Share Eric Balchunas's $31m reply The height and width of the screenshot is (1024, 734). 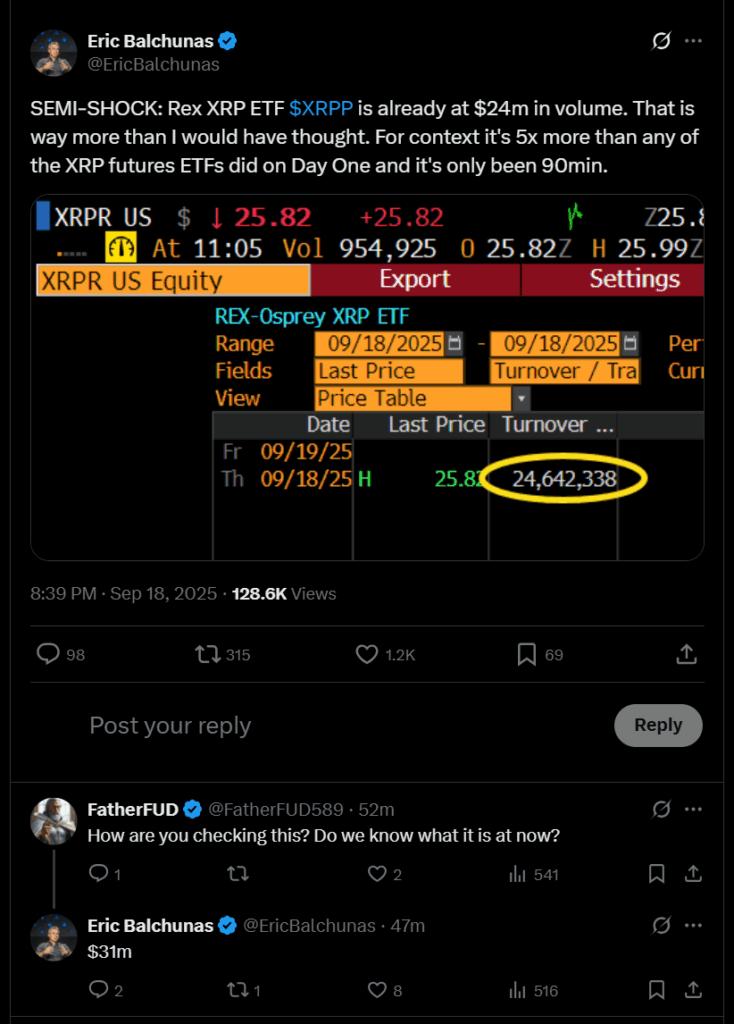coord(692,990)
